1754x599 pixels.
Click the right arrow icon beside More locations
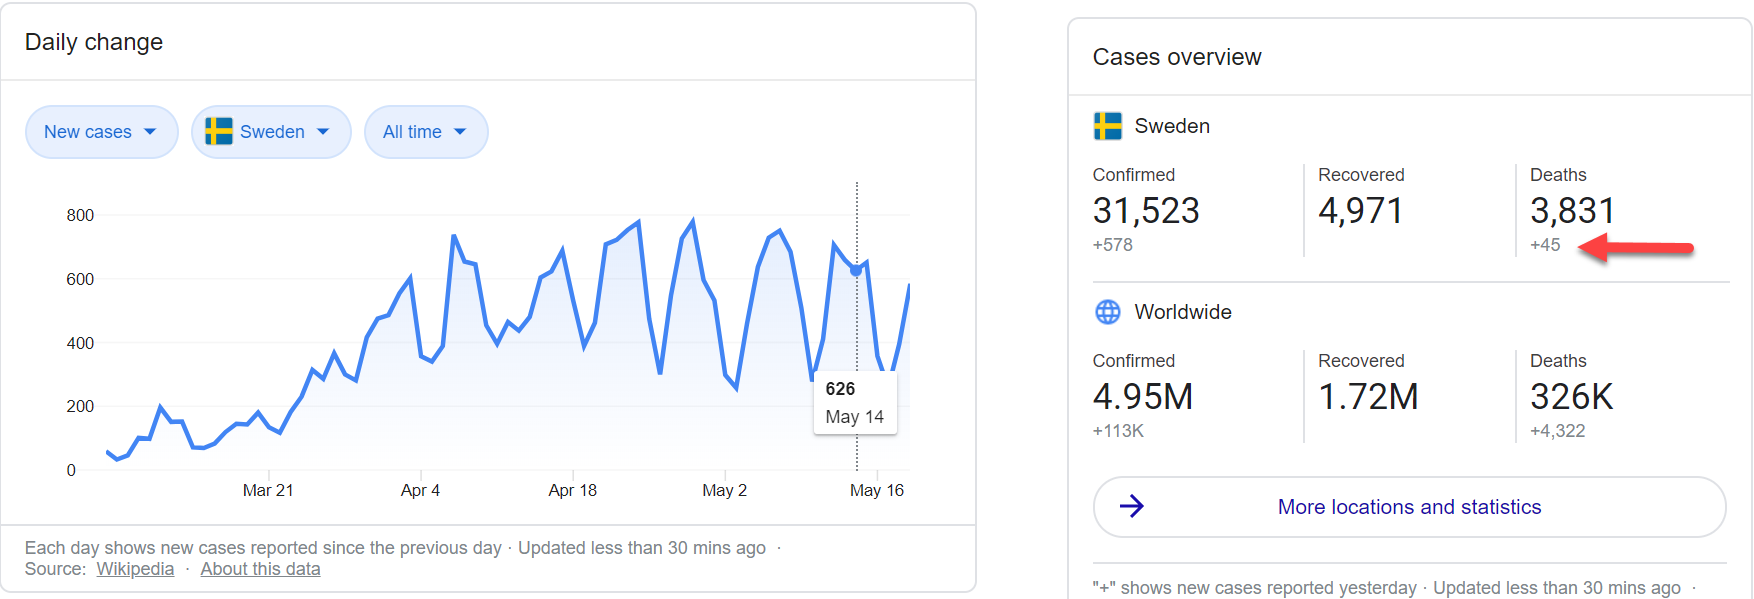click(x=1131, y=507)
